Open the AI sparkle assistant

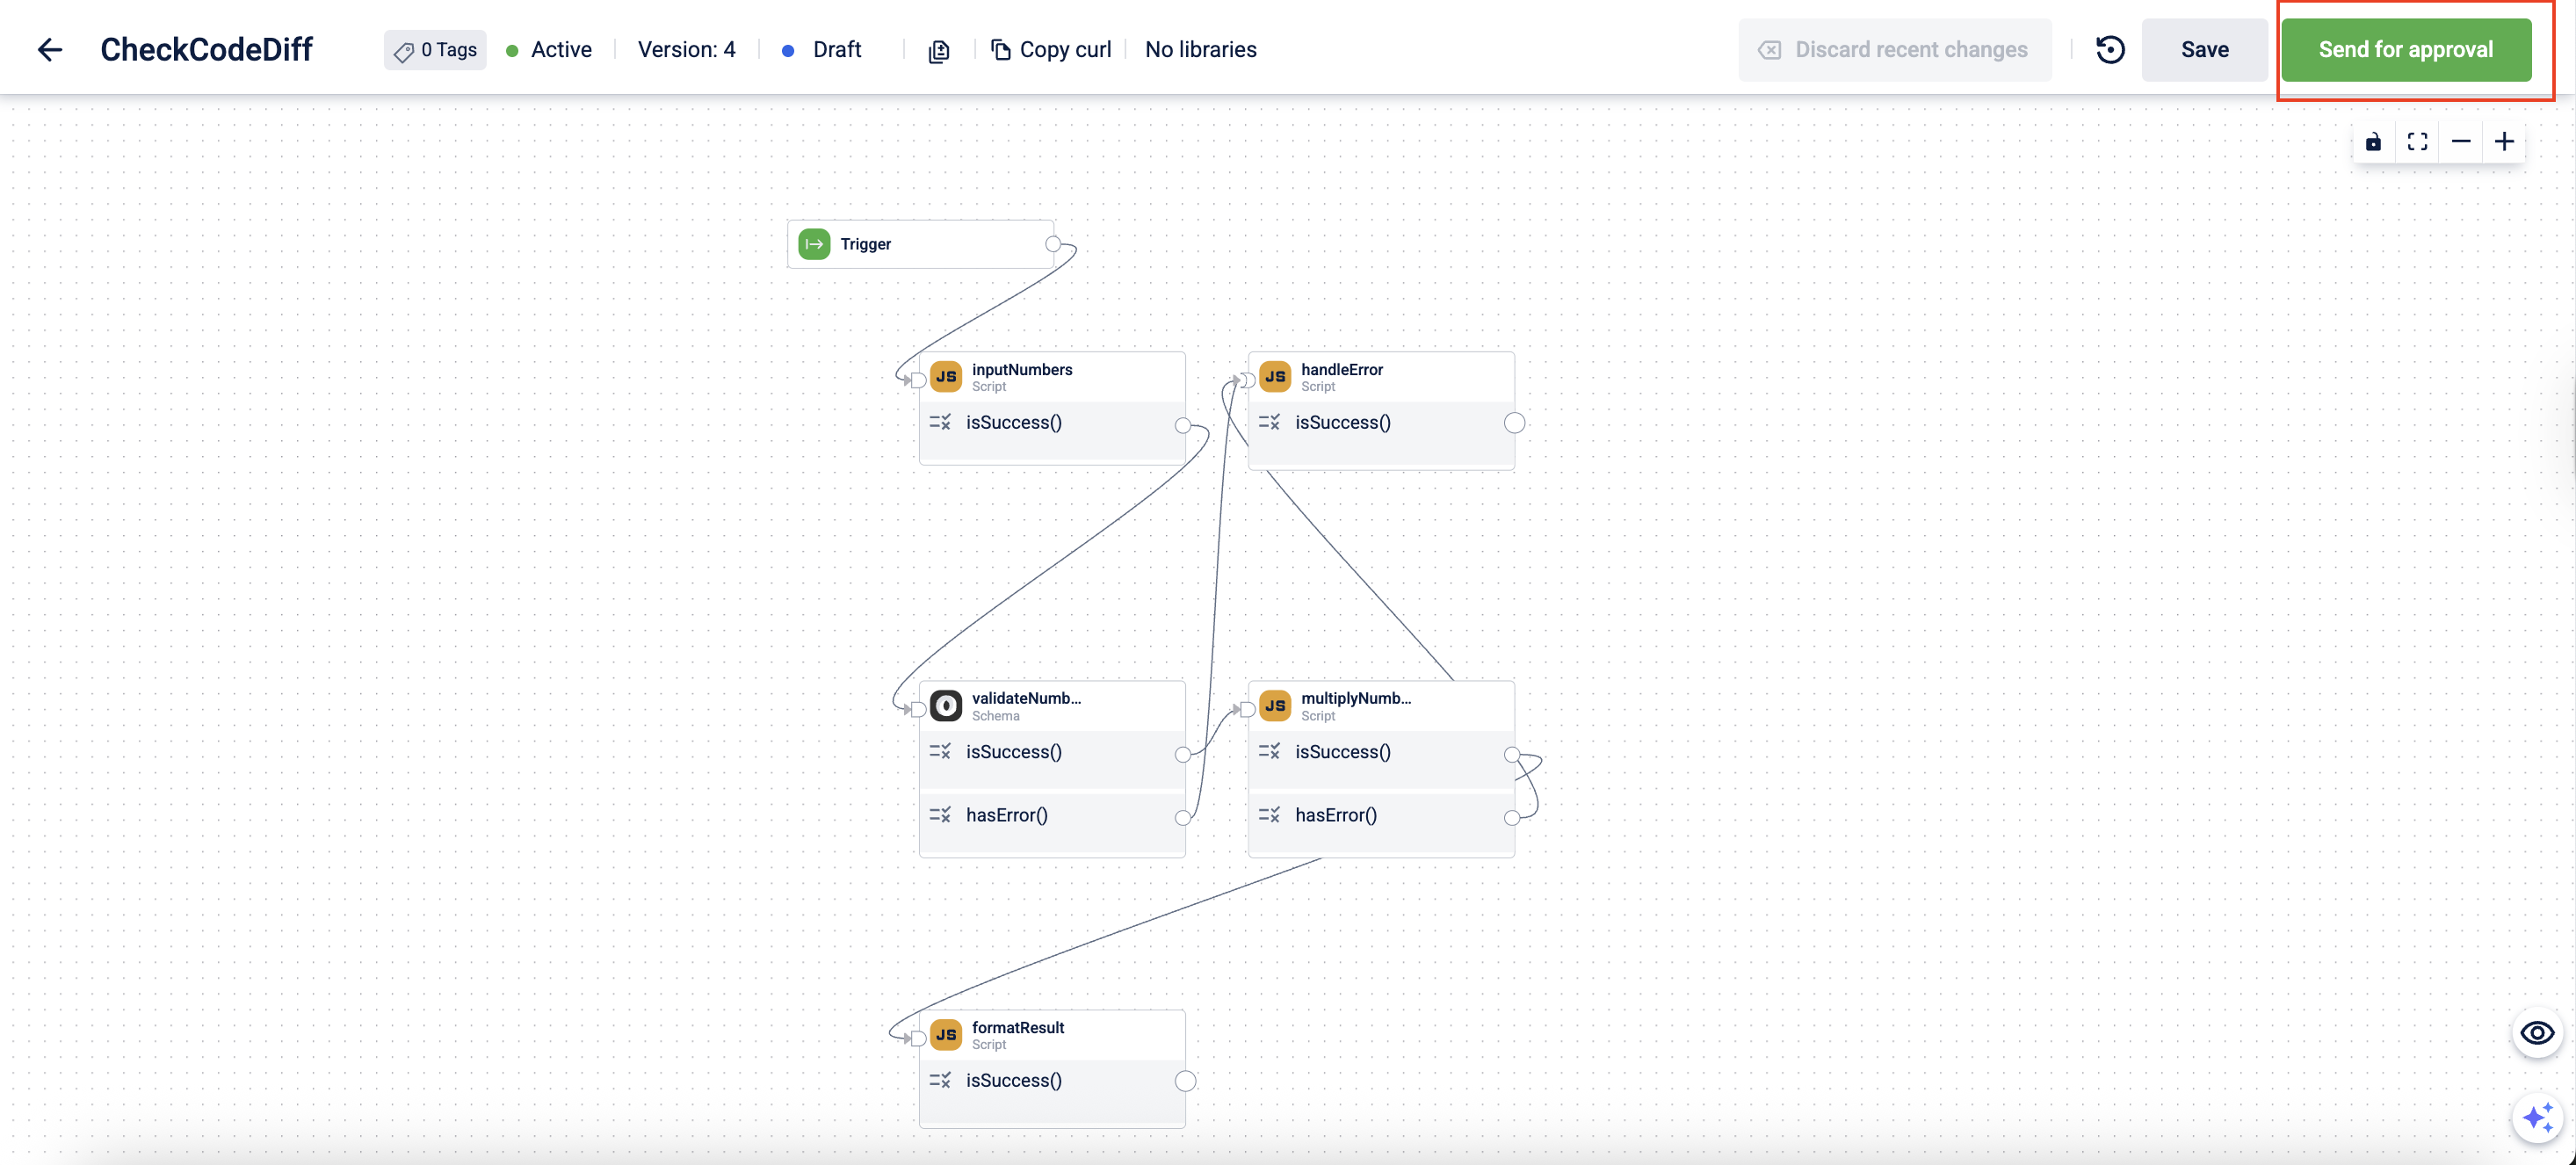(2537, 1118)
